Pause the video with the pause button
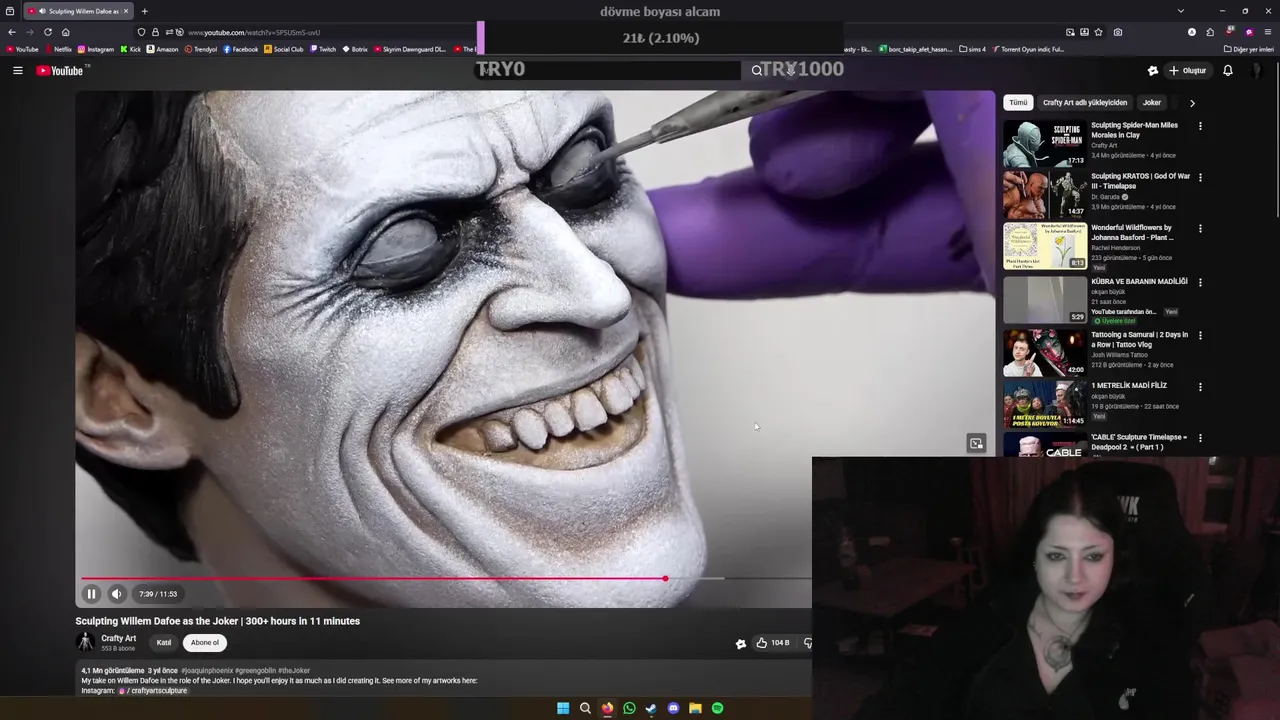The width and height of the screenshot is (1280, 720). [x=91, y=594]
